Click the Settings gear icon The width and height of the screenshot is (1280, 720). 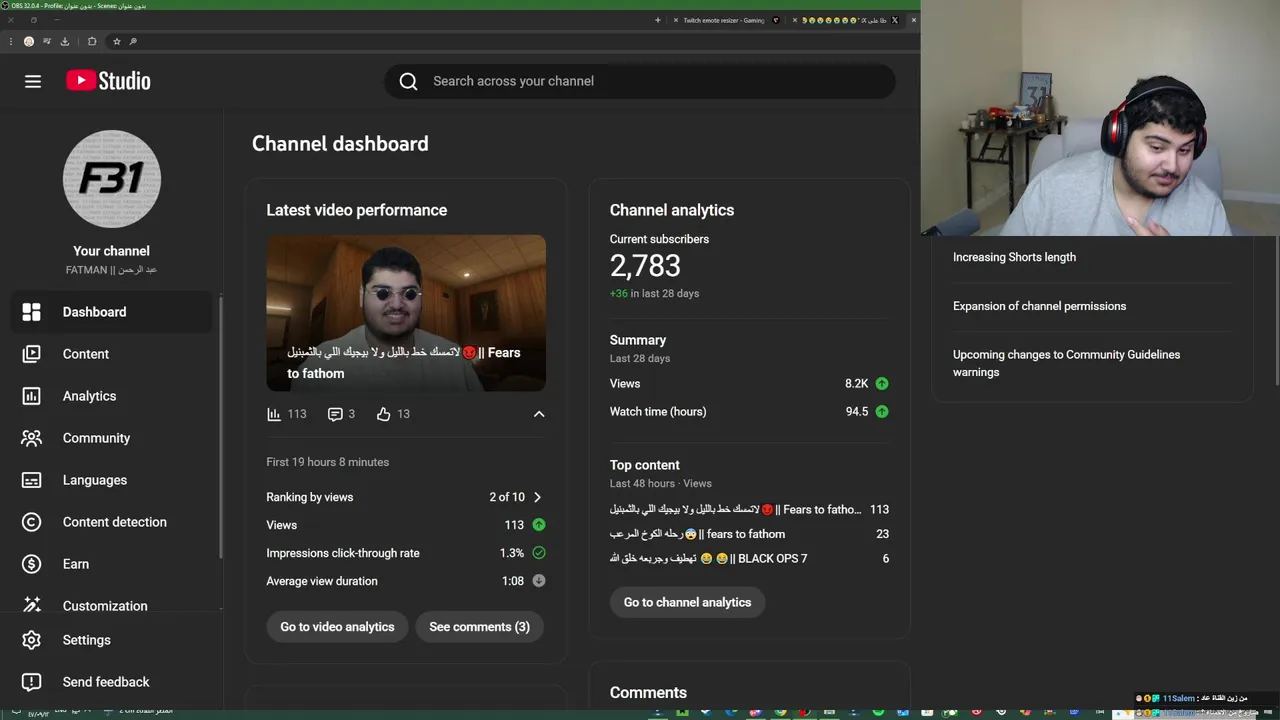(32, 640)
